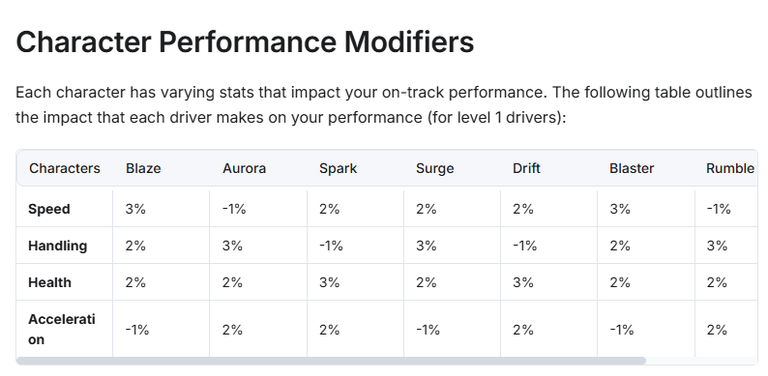
Task: Click Surge's Acceleration value cell
Action: pos(452,329)
